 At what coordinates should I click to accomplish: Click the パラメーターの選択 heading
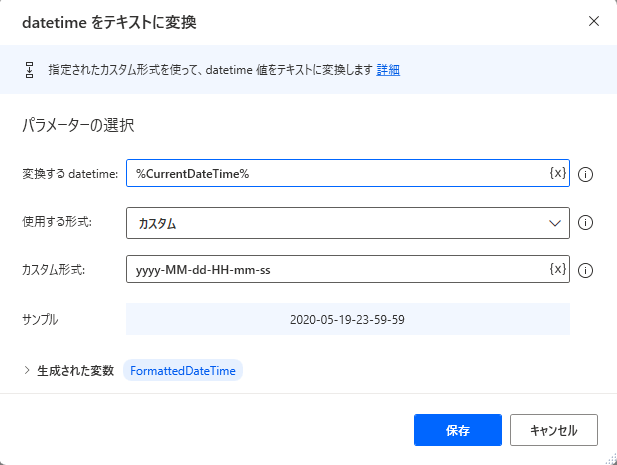[x=78, y=125]
